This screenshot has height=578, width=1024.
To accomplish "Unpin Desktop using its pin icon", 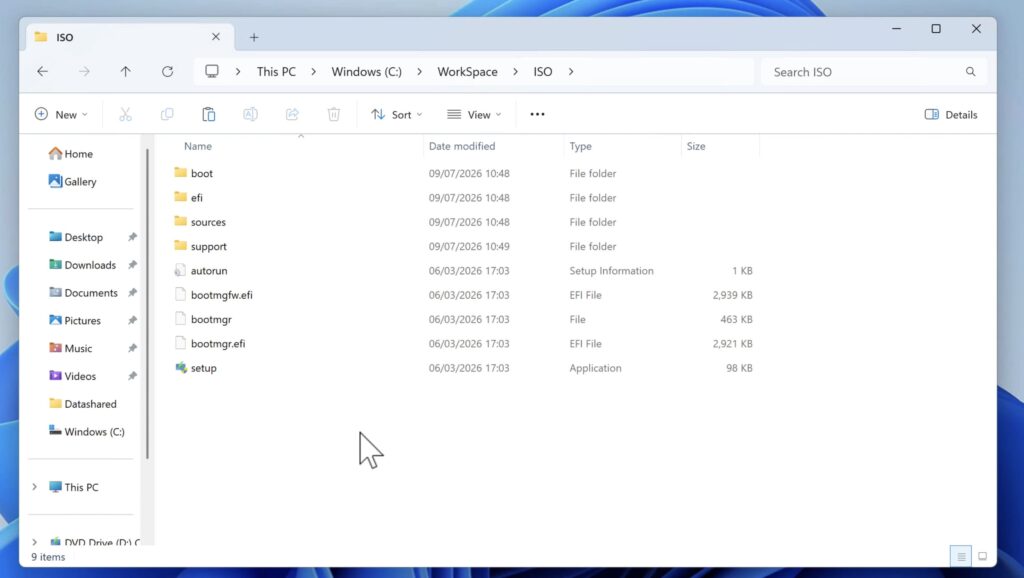I will 133,237.
